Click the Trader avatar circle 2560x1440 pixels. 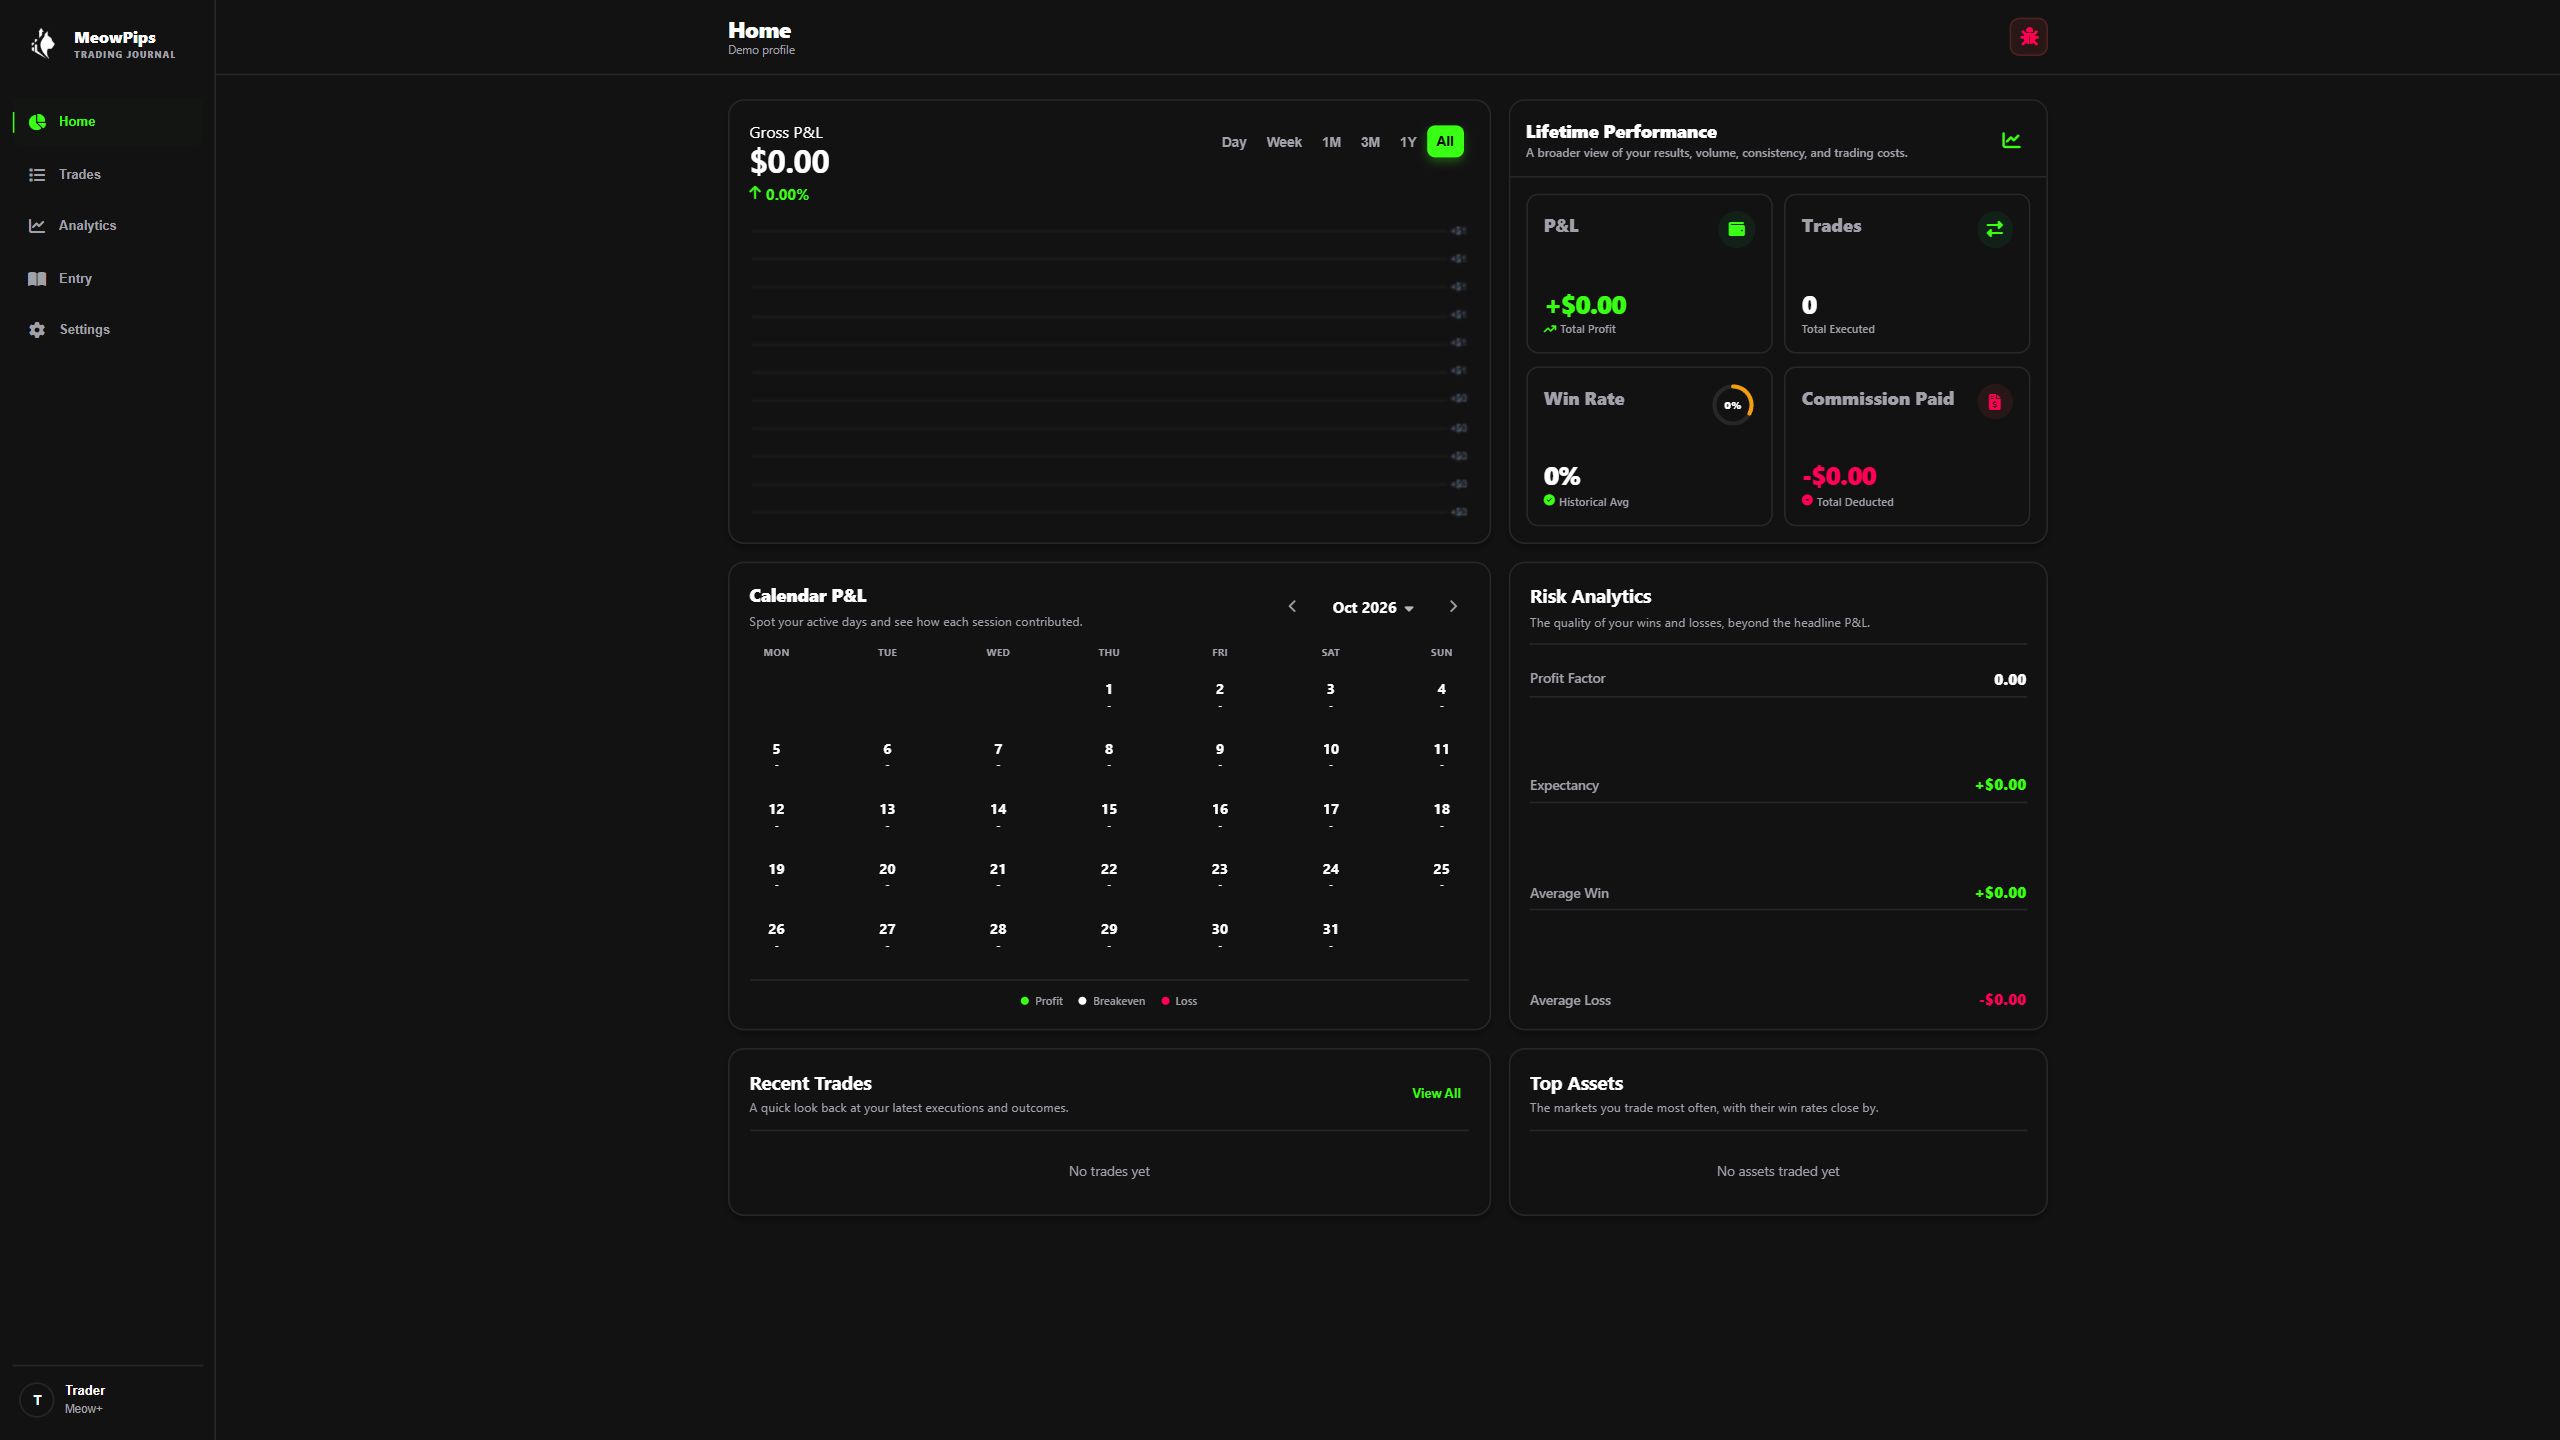[37, 1400]
